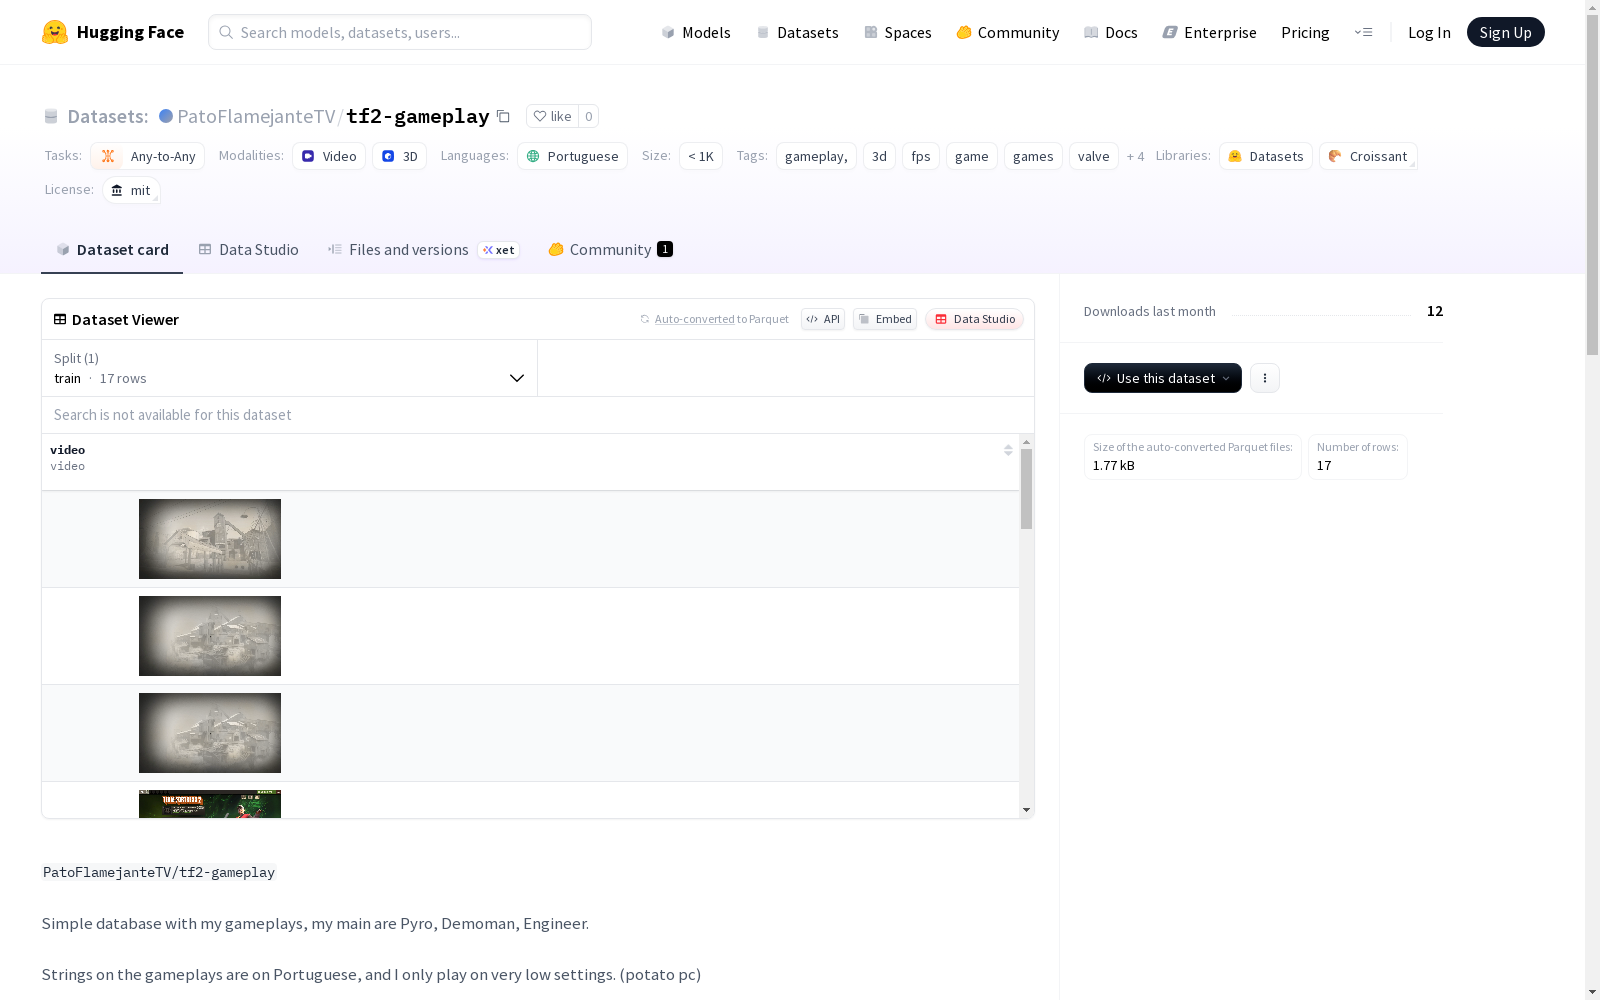Expand the +4 more tags
This screenshot has height=1000, width=1600.
(1135, 156)
